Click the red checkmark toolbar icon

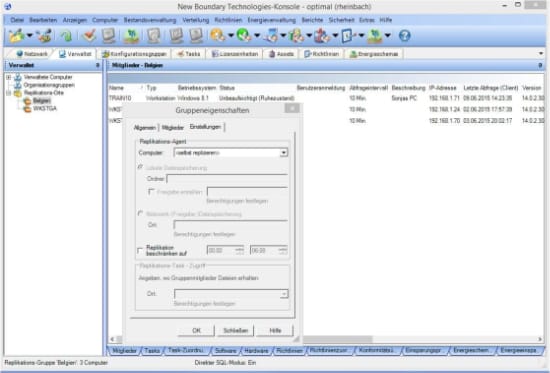89,35
